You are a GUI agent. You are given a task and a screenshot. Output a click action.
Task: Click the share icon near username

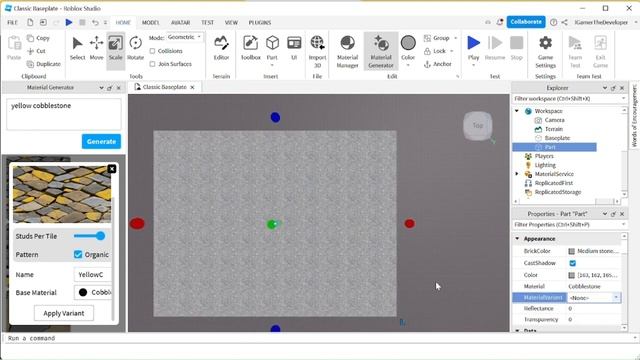click(564, 22)
